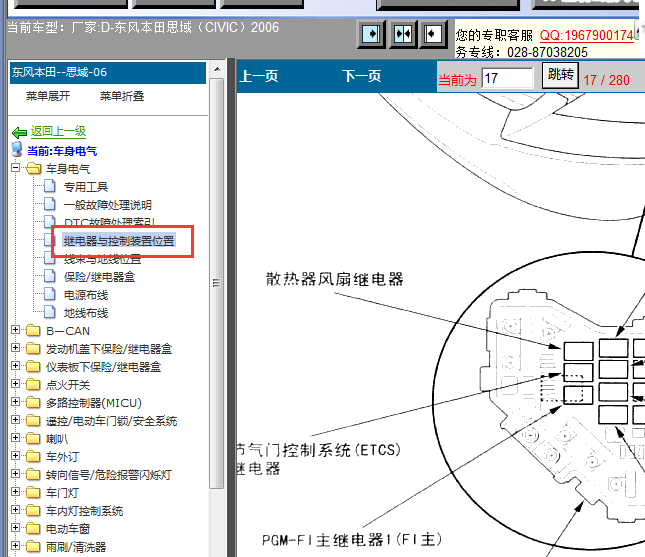
Task: Click the 雨刷/清洗器 folder icon
Action: (33, 547)
